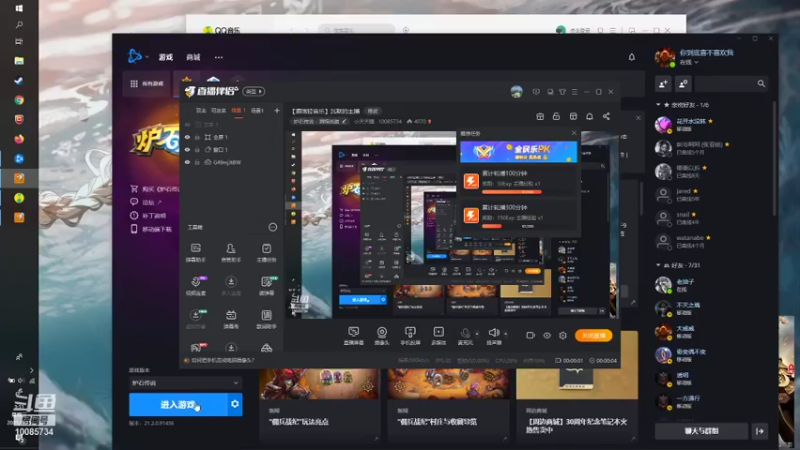800x450 pixels.
Task: Open the 全民乐PK event banner
Action: coord(519,152)
